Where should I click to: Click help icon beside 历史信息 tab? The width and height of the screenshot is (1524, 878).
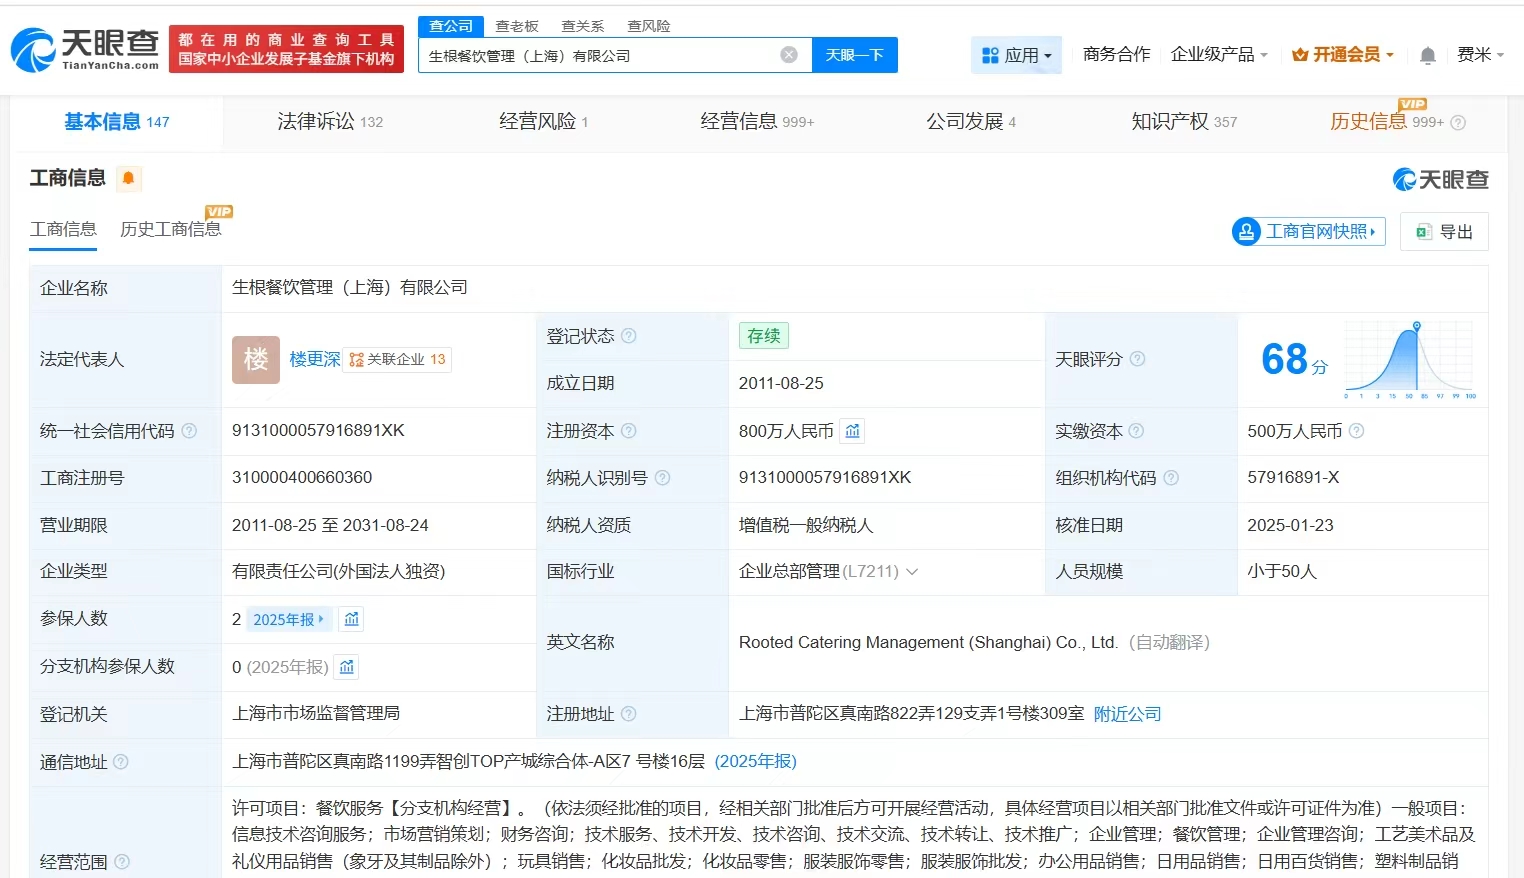[1458, 123]
